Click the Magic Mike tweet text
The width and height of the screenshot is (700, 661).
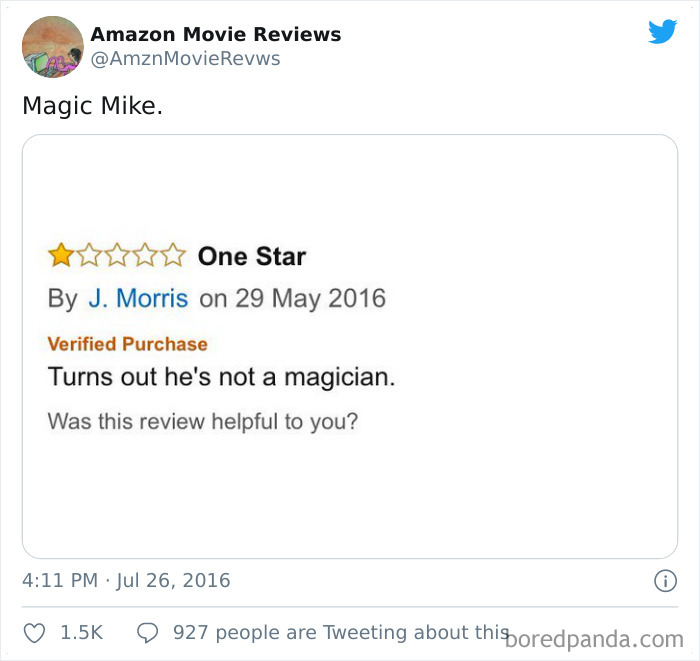92,106
